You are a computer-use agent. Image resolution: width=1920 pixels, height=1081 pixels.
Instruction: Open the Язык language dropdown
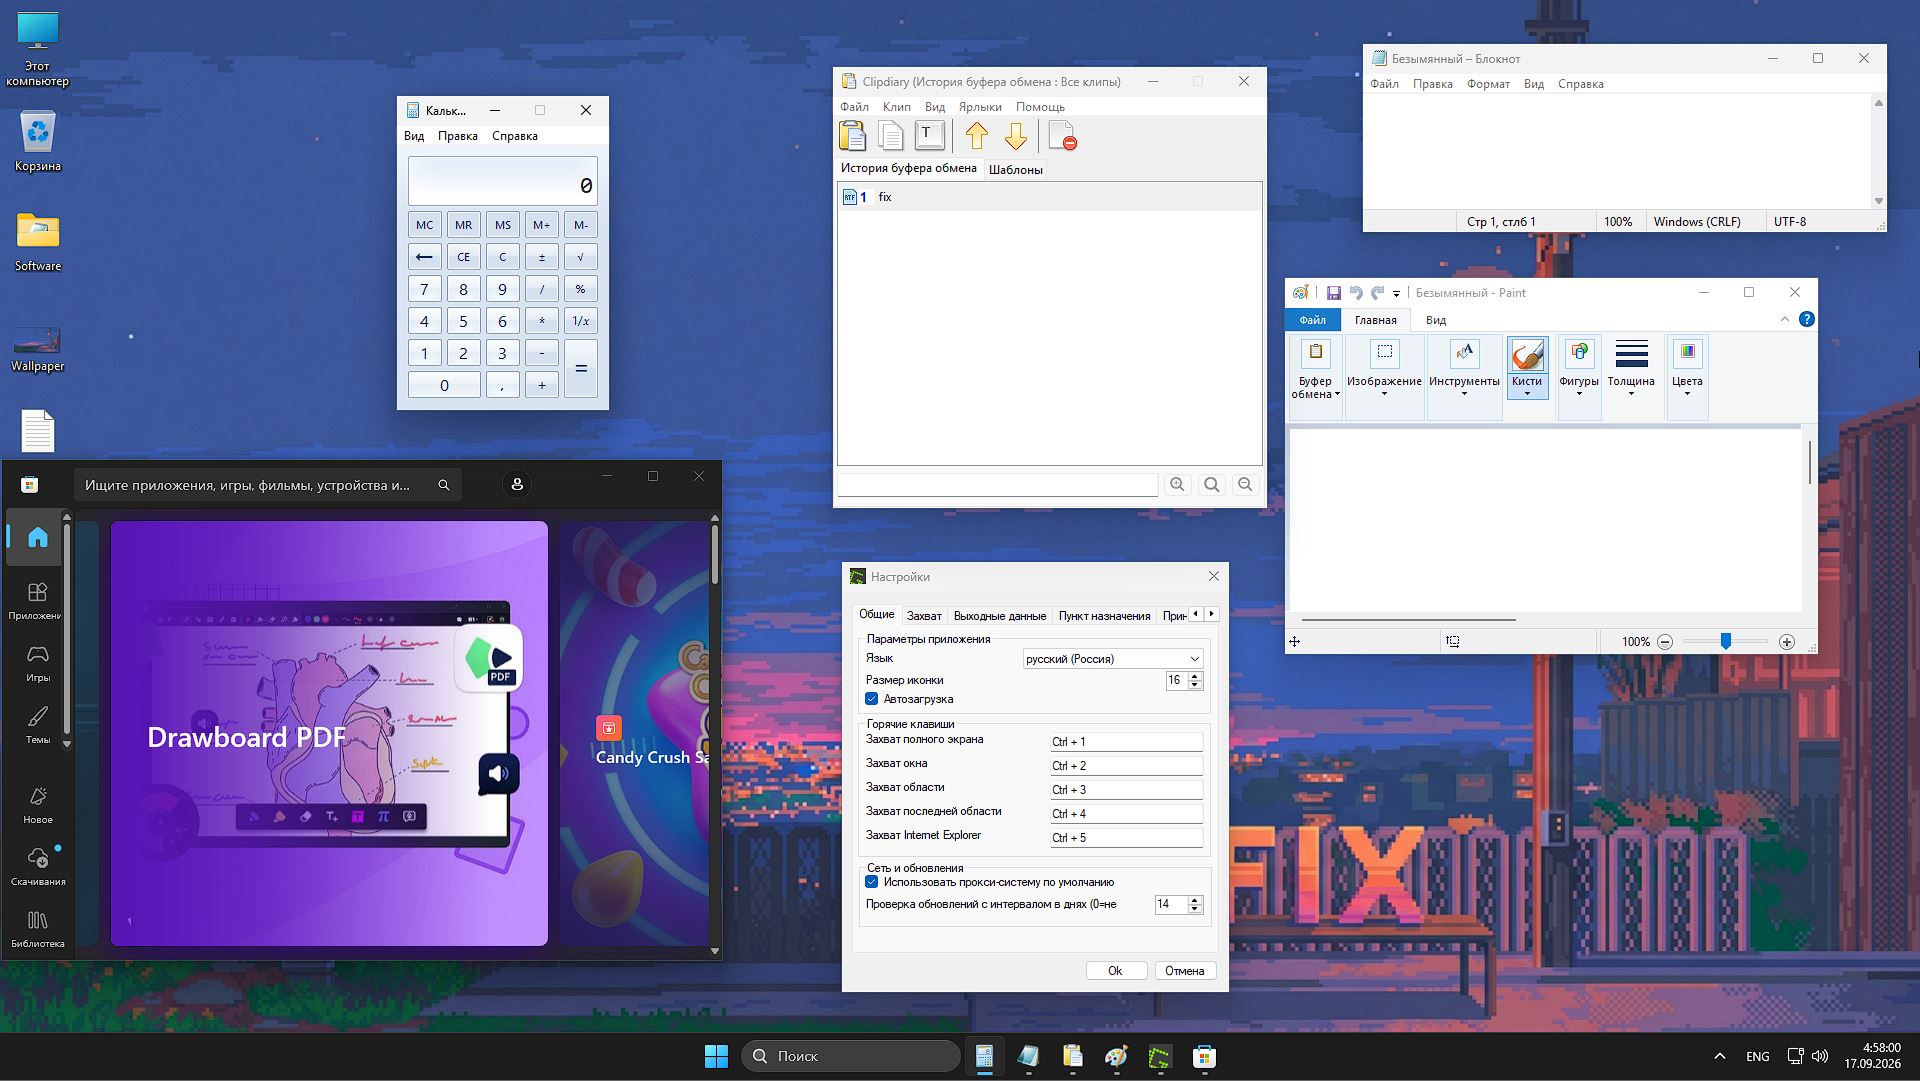(x=1112, y=659)
